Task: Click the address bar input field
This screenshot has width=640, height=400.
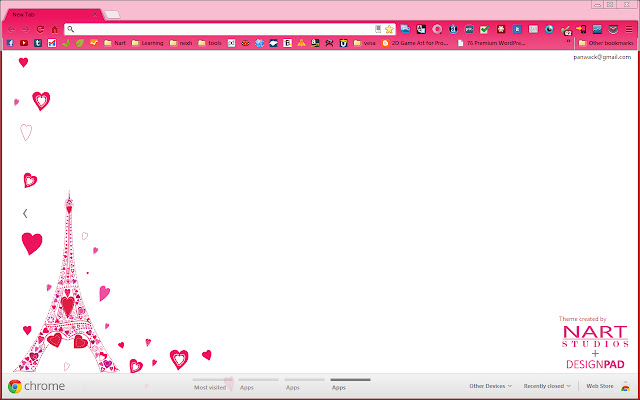Action: 220,29
